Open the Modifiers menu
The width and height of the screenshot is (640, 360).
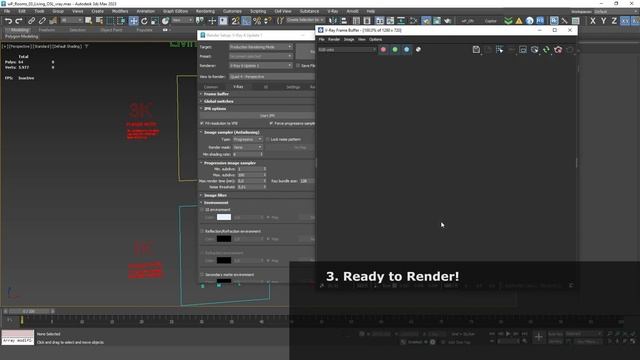120,11
